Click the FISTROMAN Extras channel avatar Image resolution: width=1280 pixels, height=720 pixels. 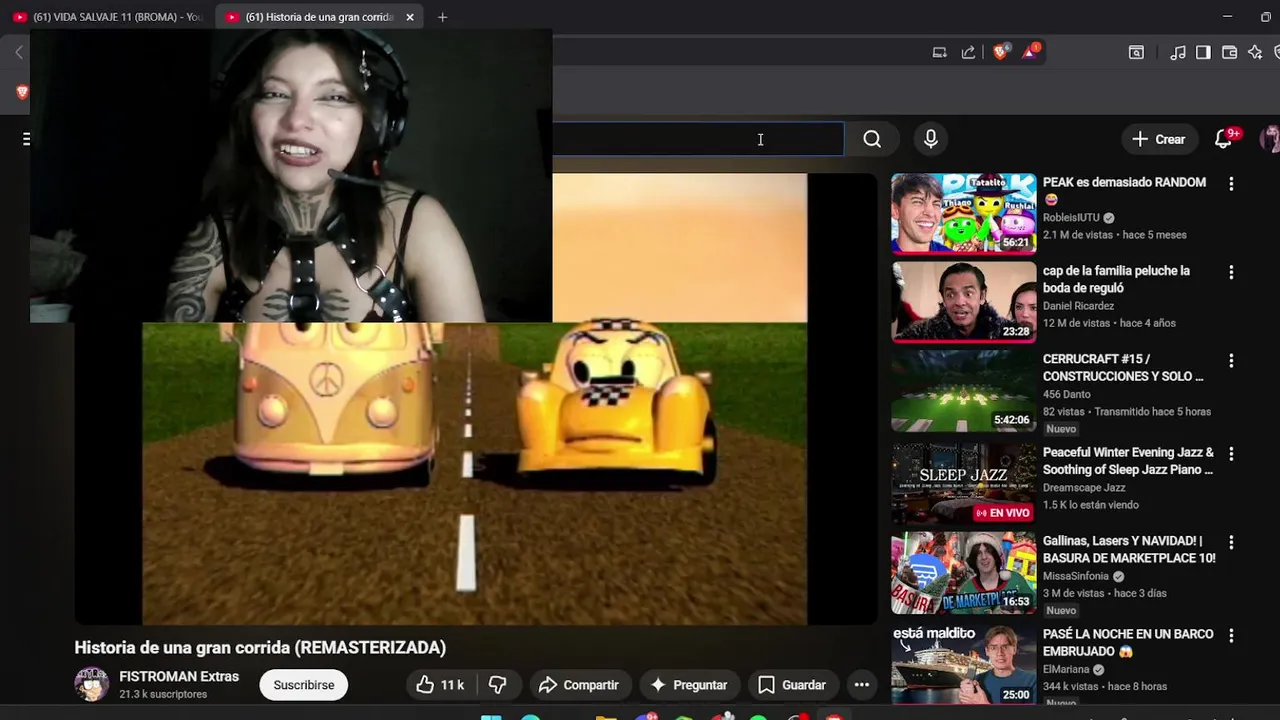point(91,685)
